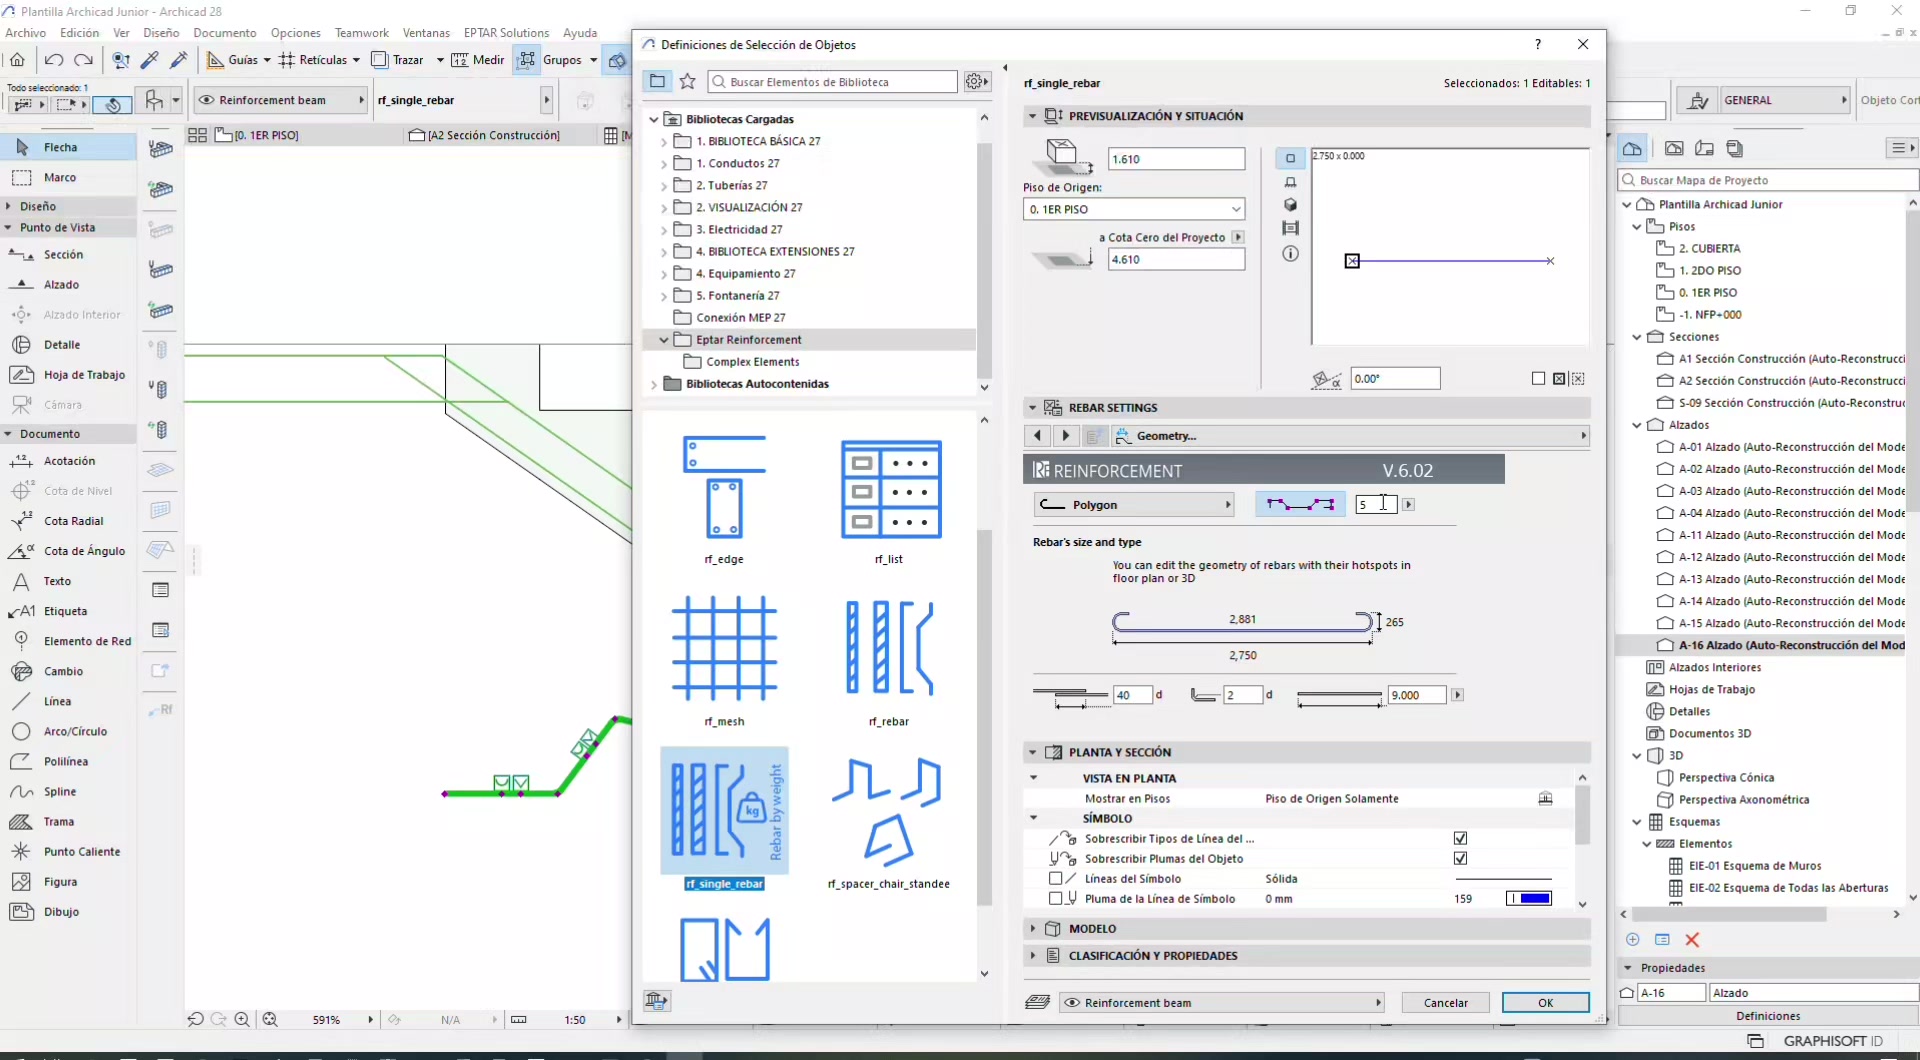Expand the Clasificación y Propiedades panel

tap(1032, 956)
